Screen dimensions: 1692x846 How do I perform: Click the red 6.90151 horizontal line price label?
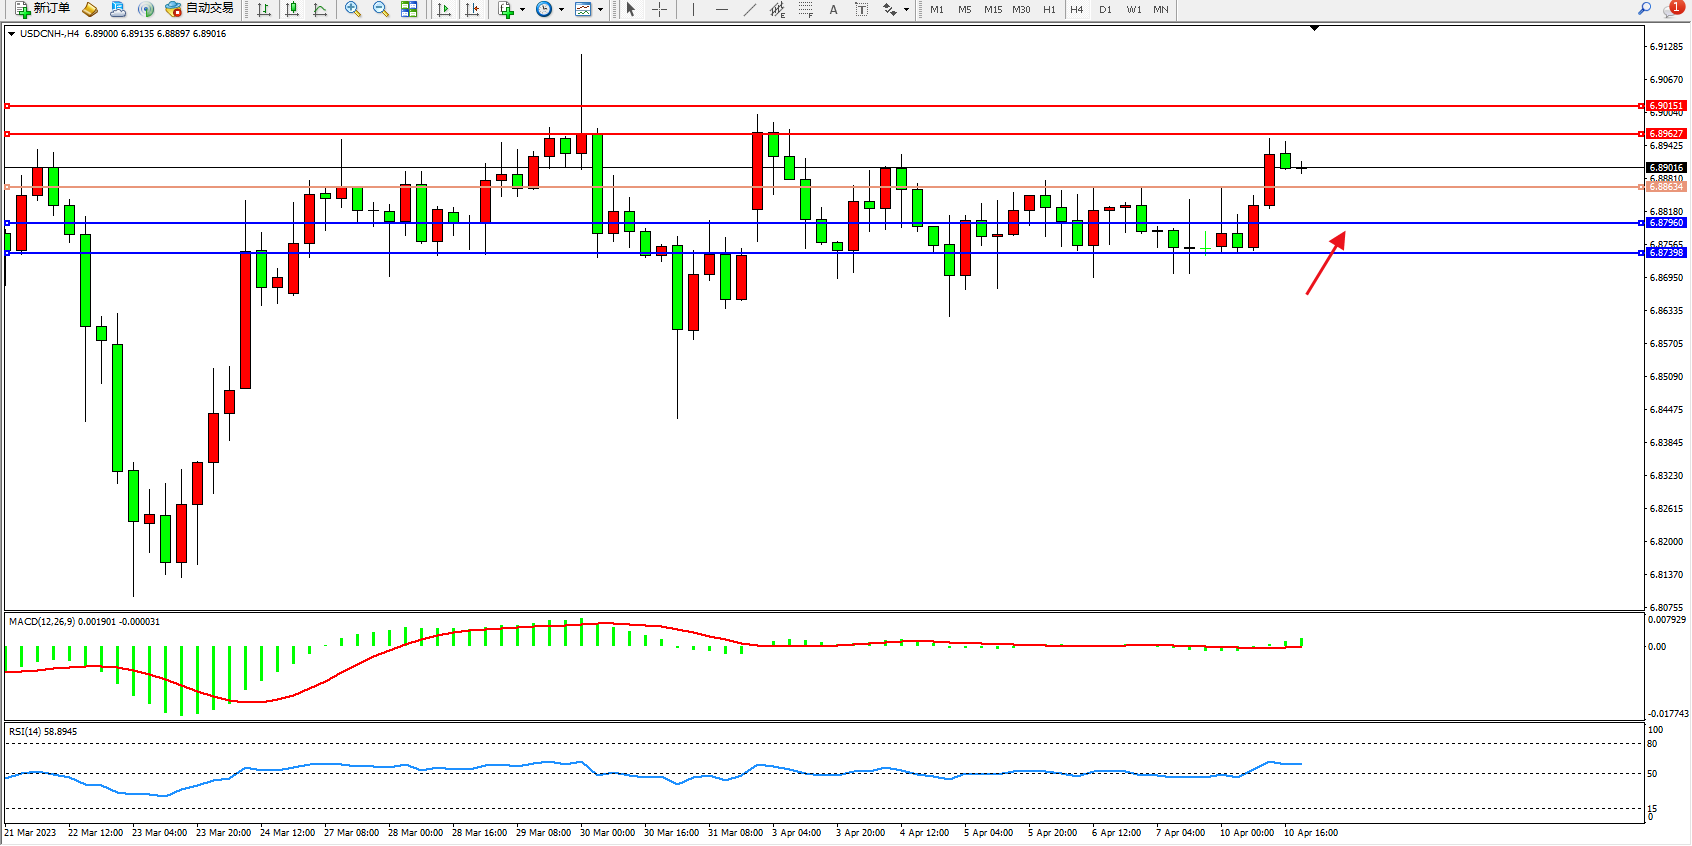(x=1665, y=106)
